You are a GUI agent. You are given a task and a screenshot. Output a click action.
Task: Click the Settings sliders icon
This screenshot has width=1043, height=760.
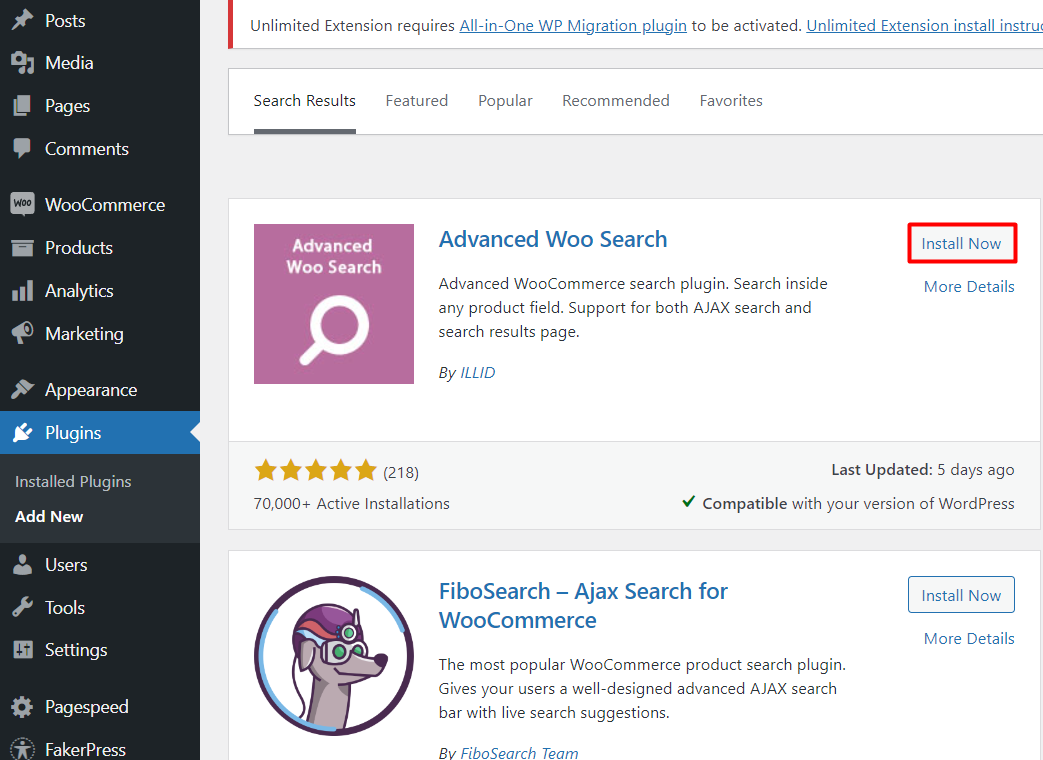(23, 650)
